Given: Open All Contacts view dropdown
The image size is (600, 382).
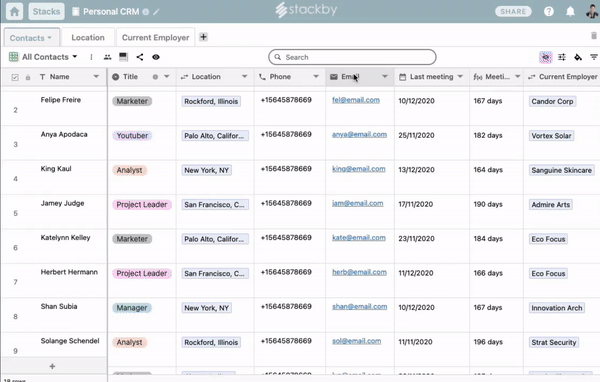Looking at the screenshot, I should point(43,57).
